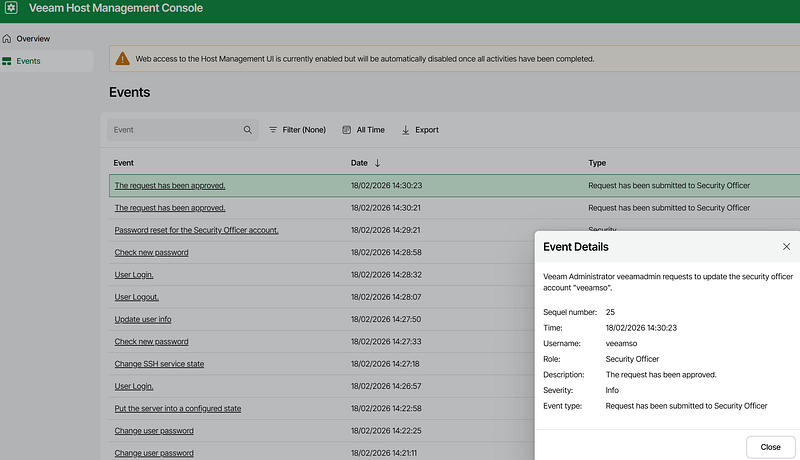Click the search magnifier icon
This screenshot has height=460, width=800.
(248, 130)
